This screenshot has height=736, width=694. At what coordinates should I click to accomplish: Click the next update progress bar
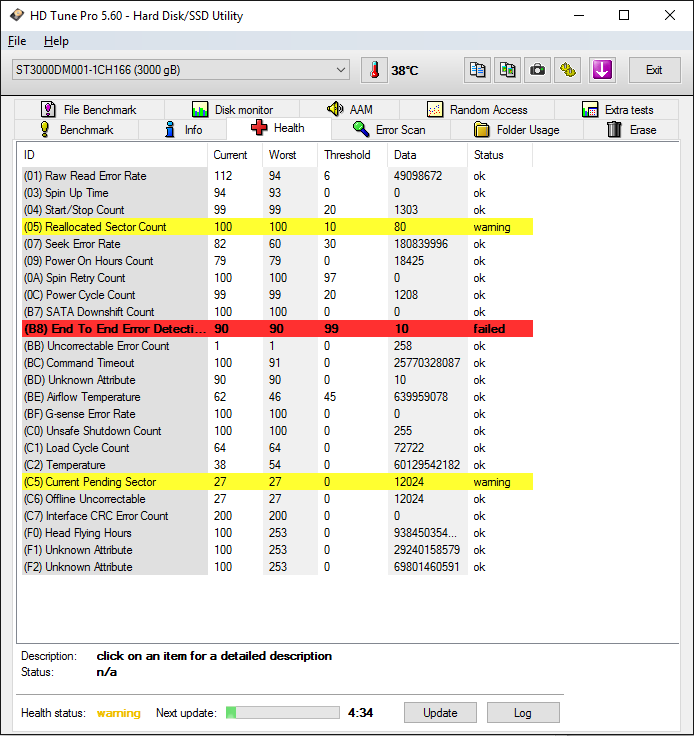[282, 713]
